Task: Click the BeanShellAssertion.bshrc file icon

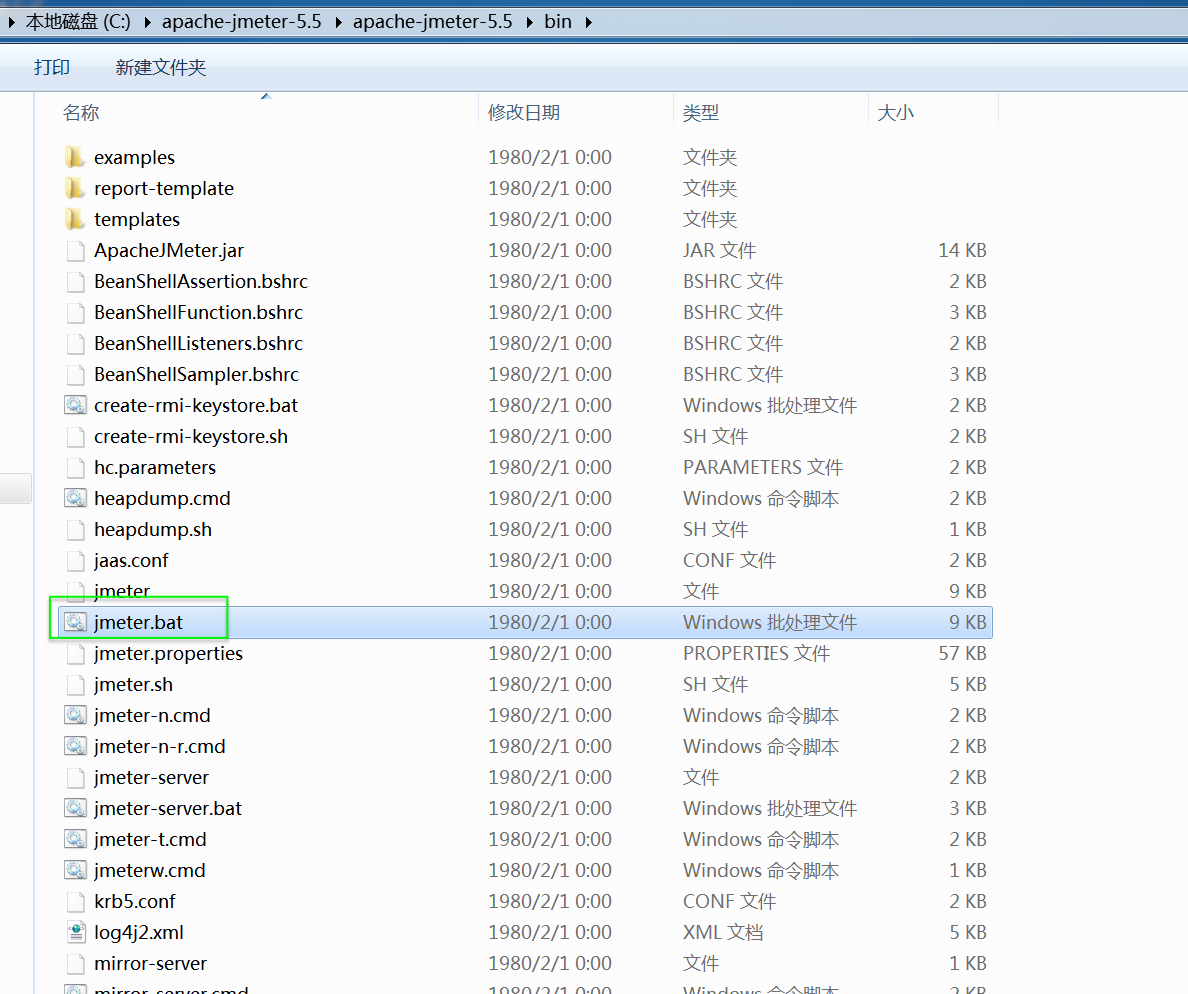Action: tap(75, 281)
